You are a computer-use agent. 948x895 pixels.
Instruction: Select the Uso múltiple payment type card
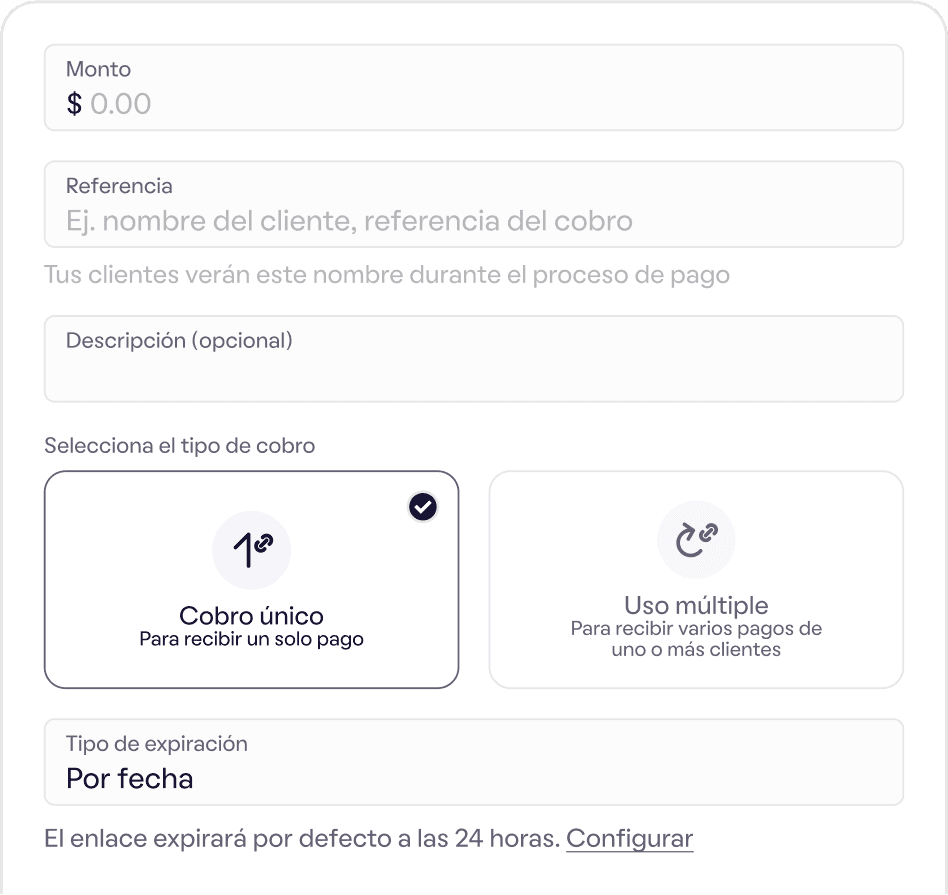696,579
